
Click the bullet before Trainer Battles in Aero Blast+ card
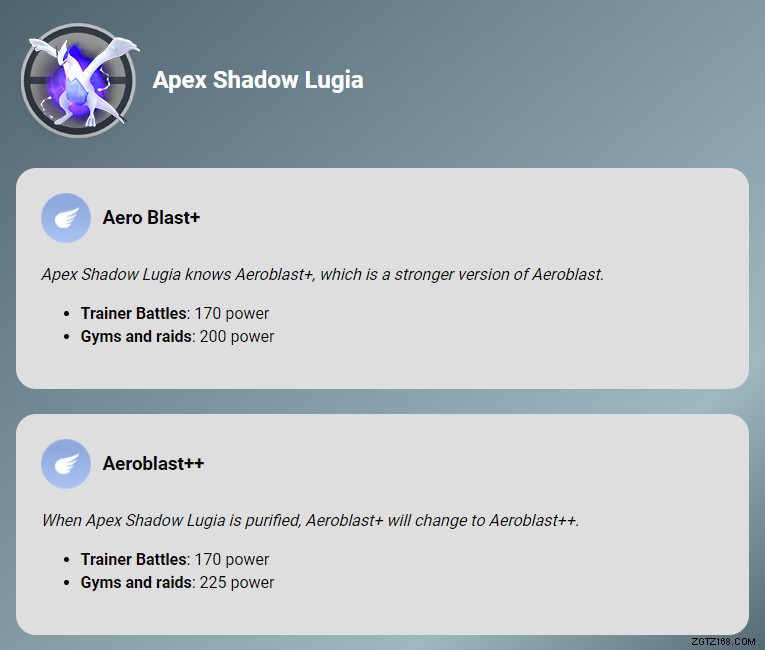coord(67,314)
